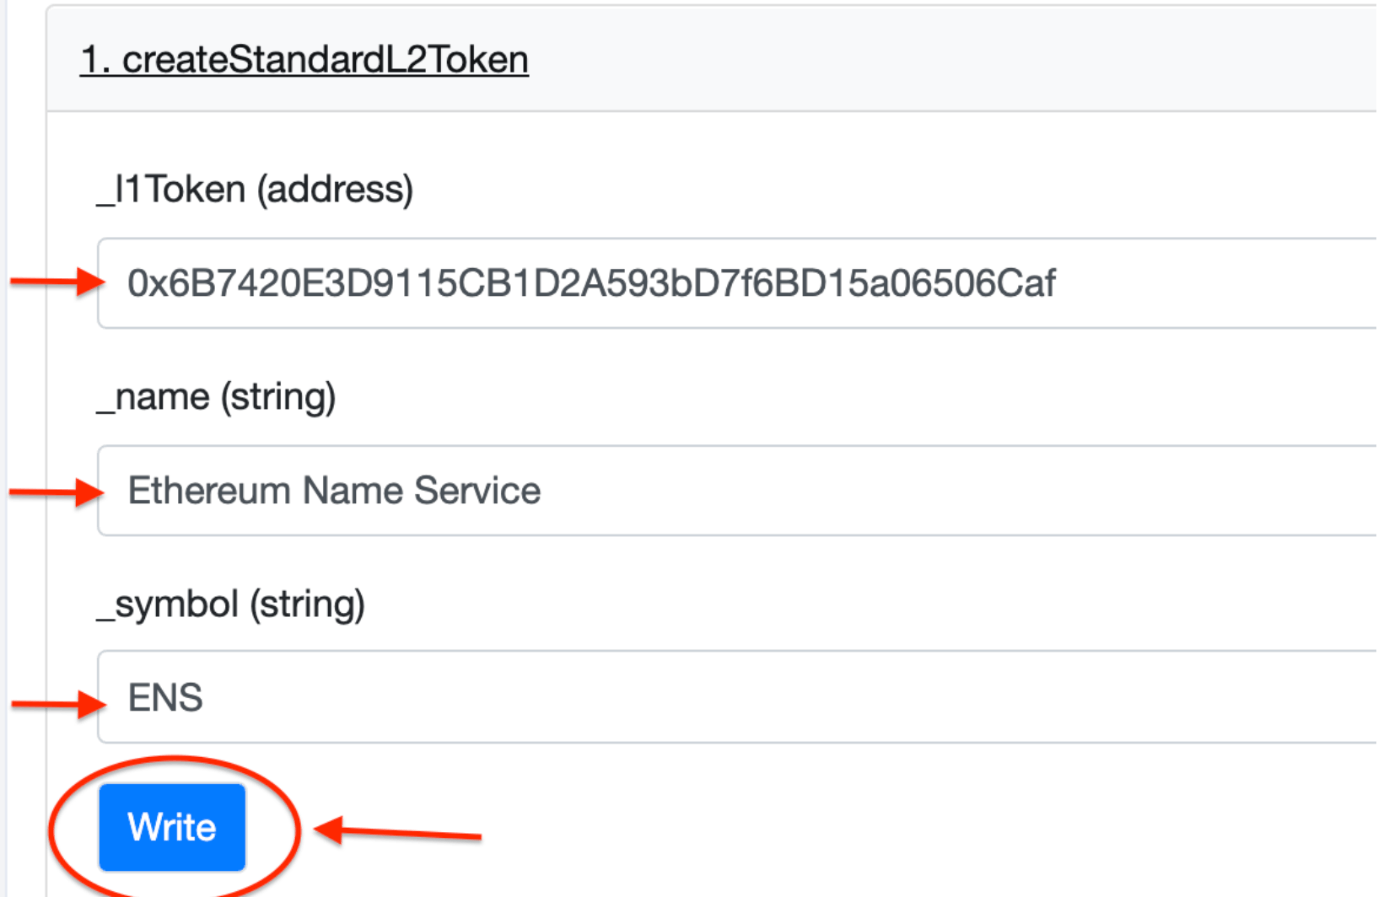The height and width of the screenshot is (897, 1400).
Task: Click the 0x6B7420 token address value
Action: pos(590,283)
